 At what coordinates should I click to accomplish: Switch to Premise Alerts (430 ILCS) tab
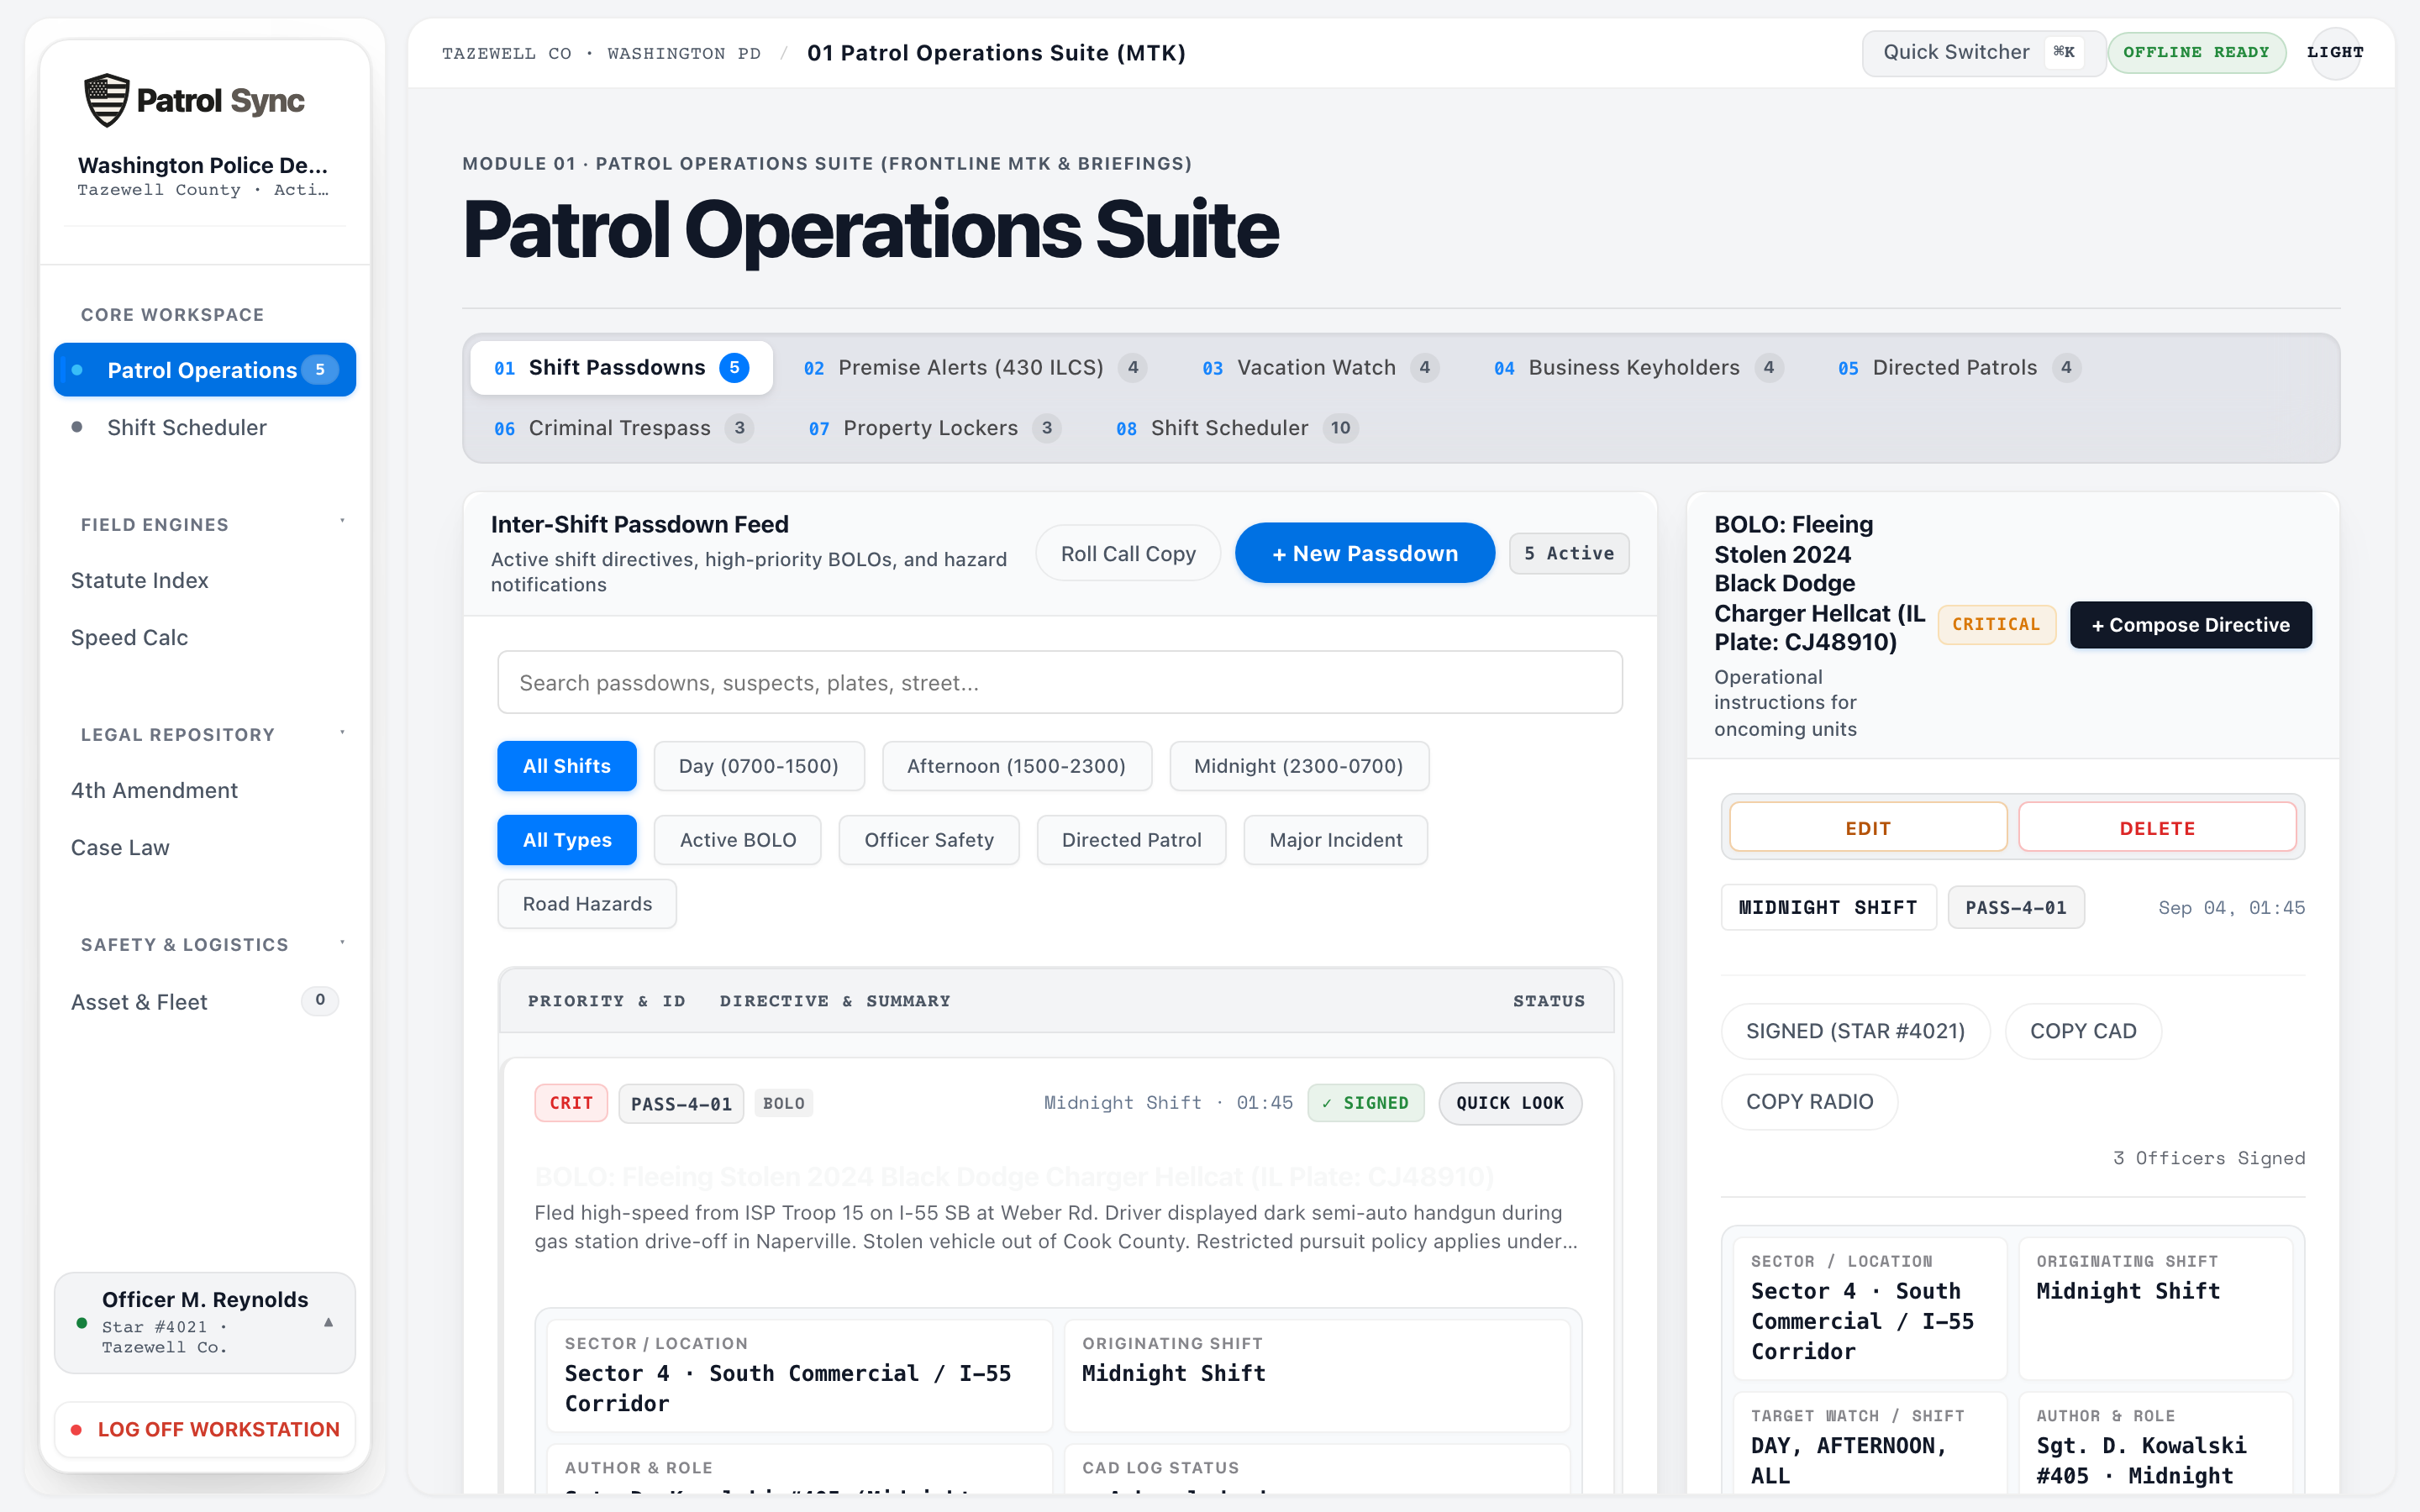point(974,368)
